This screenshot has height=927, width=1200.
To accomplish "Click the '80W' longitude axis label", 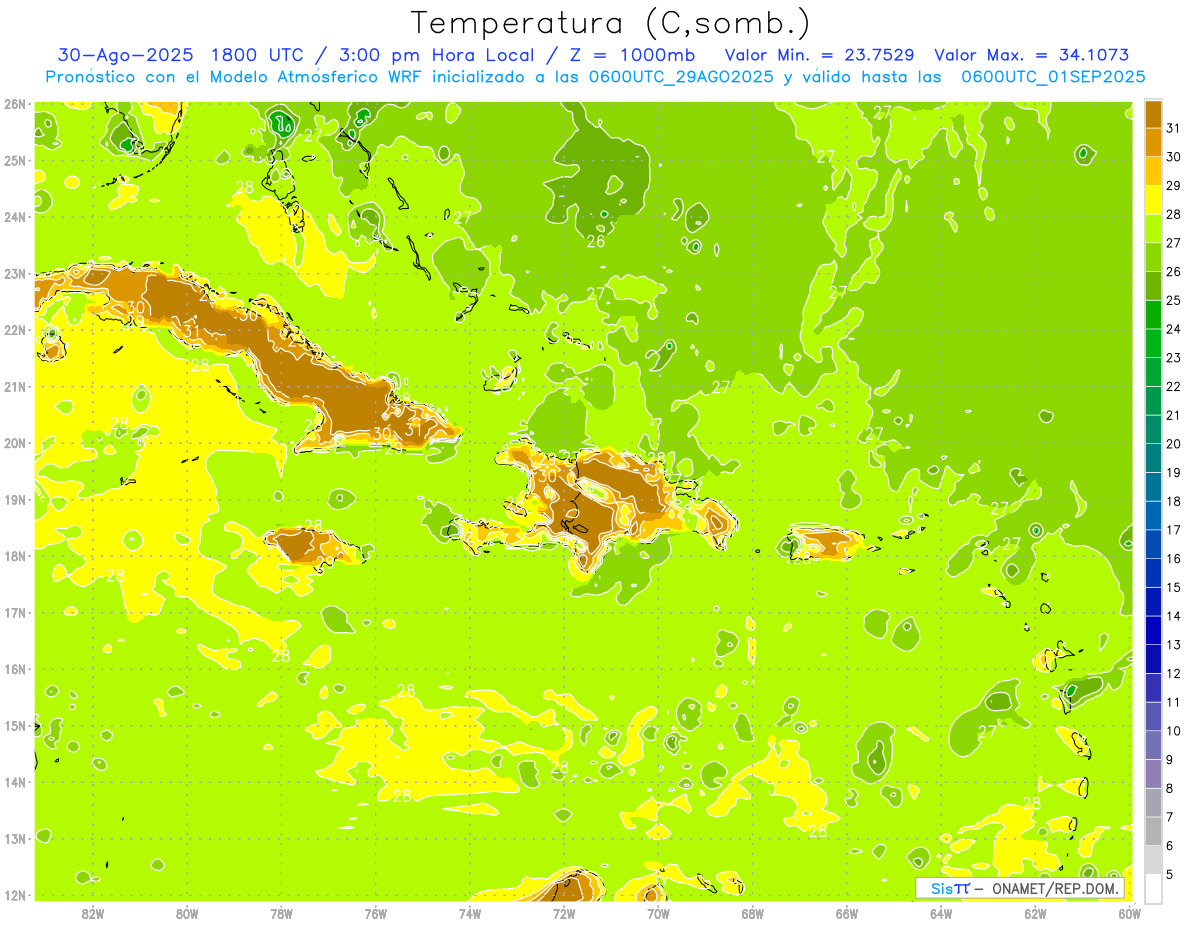I will tap(187, 913).
